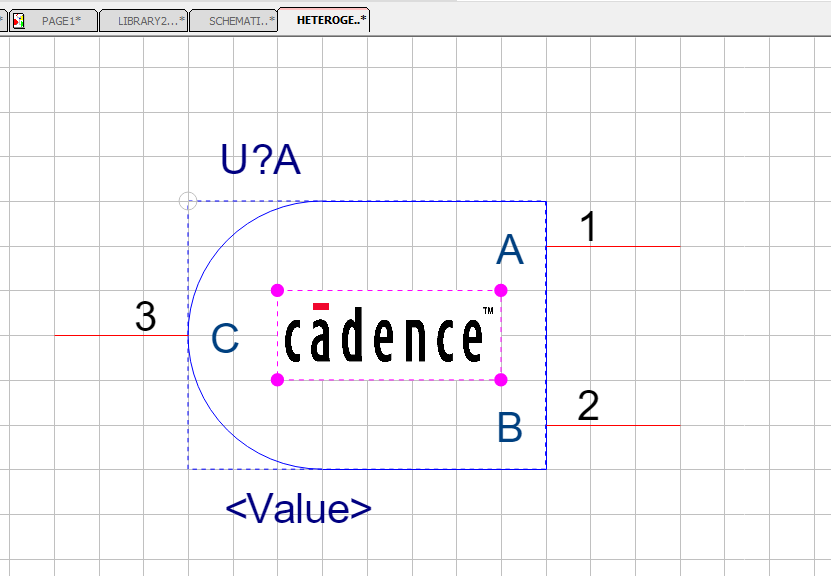The height and width of the screenshot is (576, 831).
Task: Click the PAGE1 tab schematic page icon
Action: click(19, 21)
